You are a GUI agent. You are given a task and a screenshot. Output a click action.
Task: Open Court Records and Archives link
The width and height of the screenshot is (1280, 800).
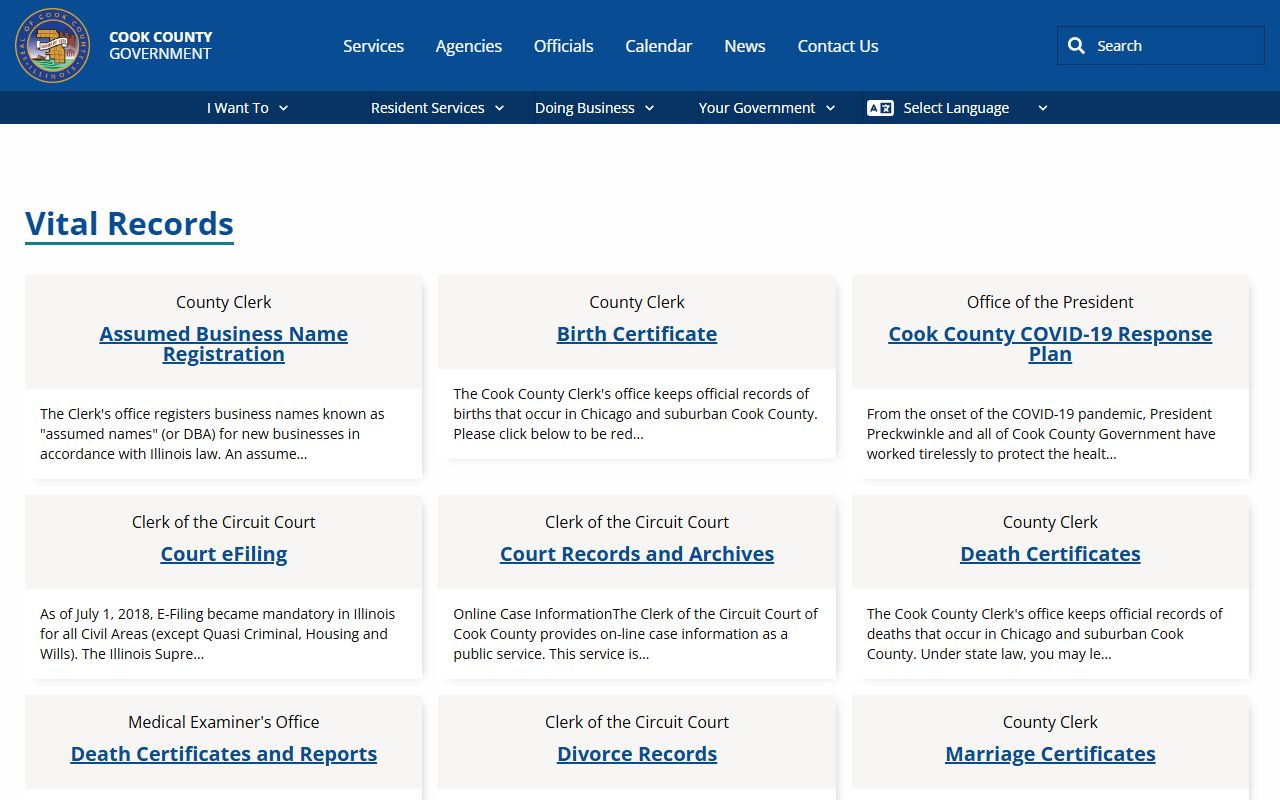(x=637, y=554)
